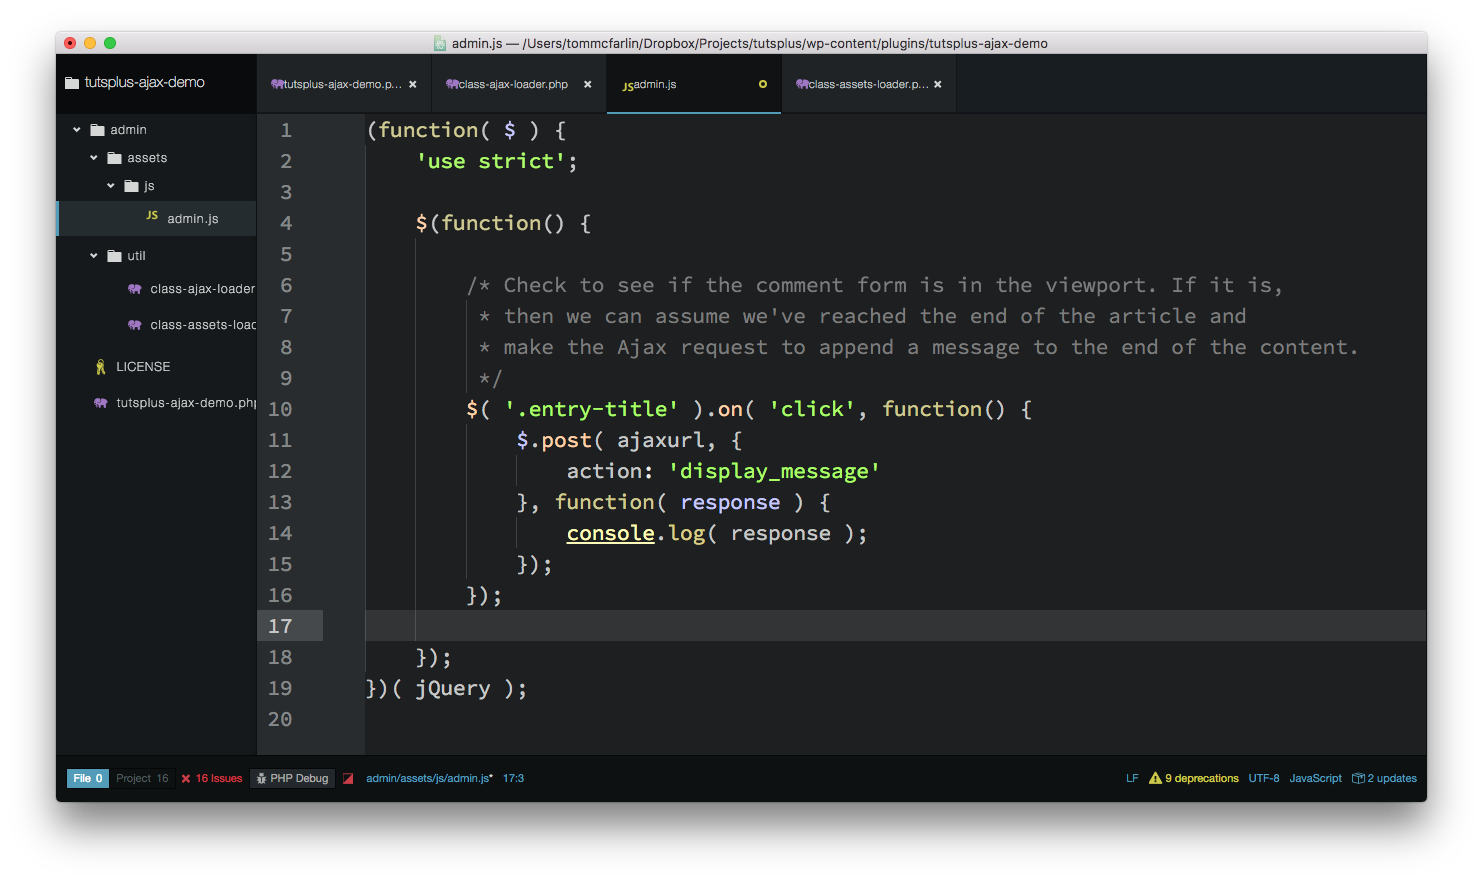
Task: Open the UTF-8 encoding selector
Action: (1263, 778)
